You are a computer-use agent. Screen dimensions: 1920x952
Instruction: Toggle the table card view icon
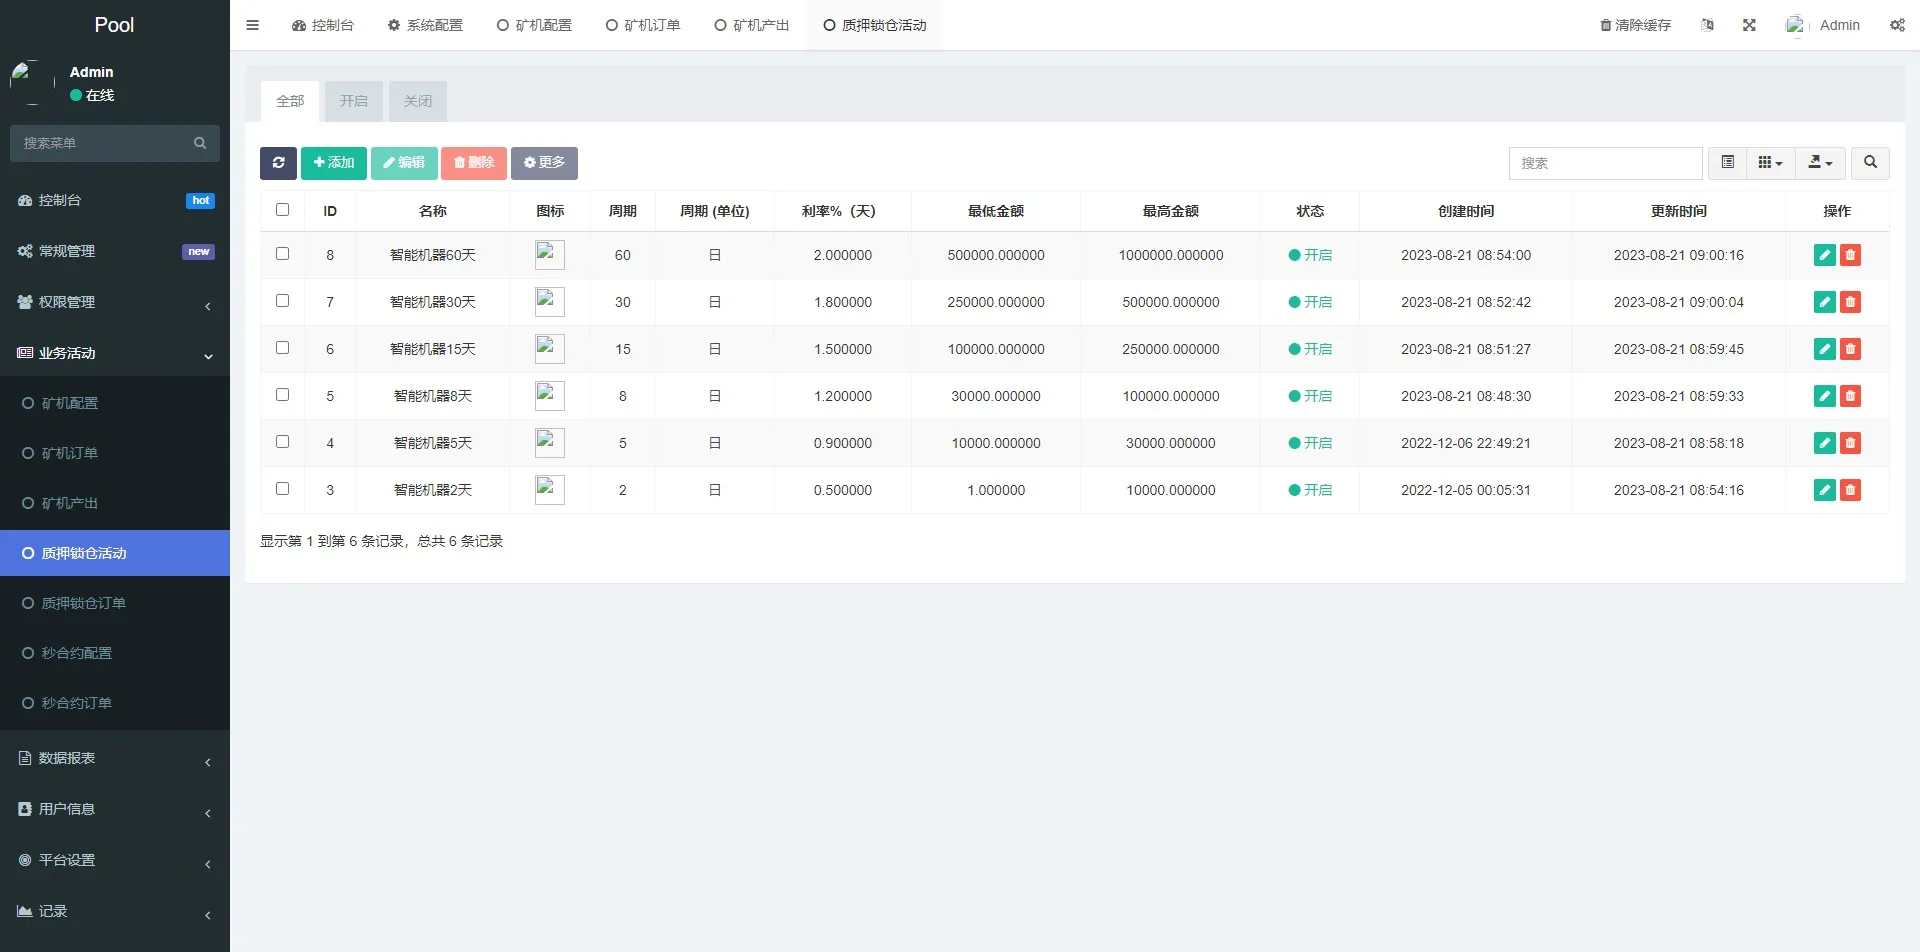coord(1727,163)
